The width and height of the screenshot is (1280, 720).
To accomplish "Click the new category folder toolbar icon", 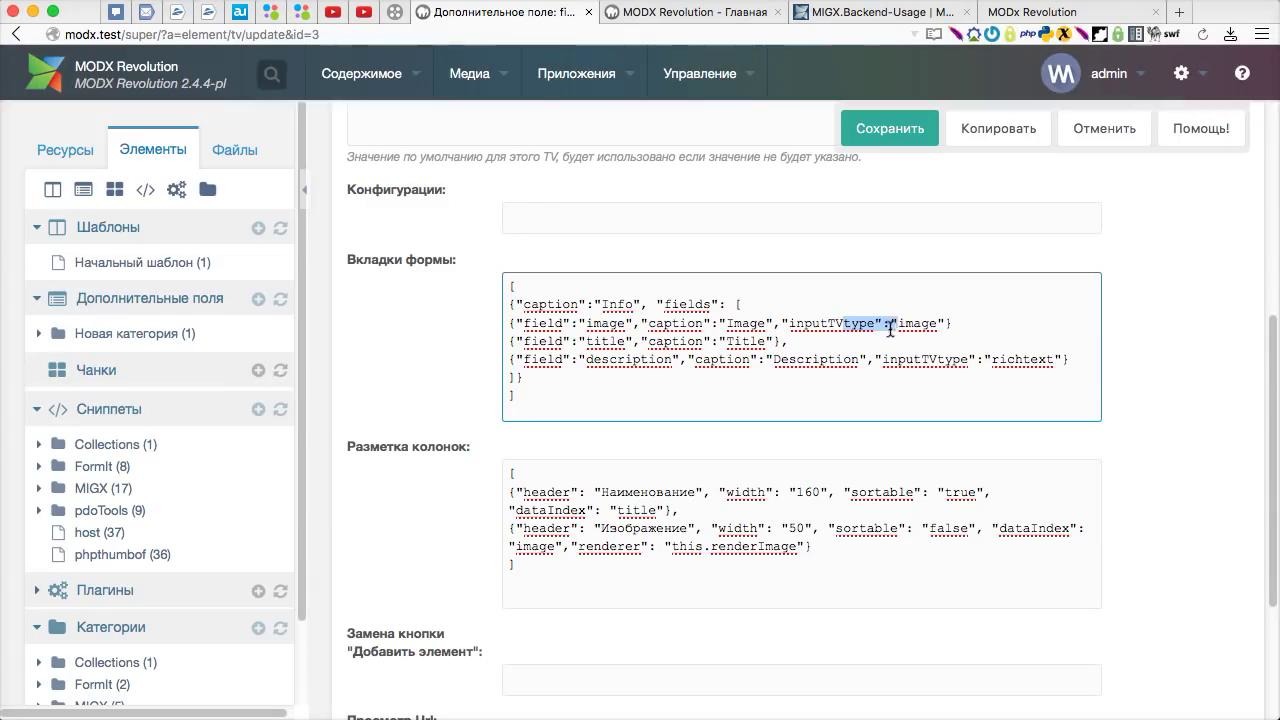I will (208, 190).
